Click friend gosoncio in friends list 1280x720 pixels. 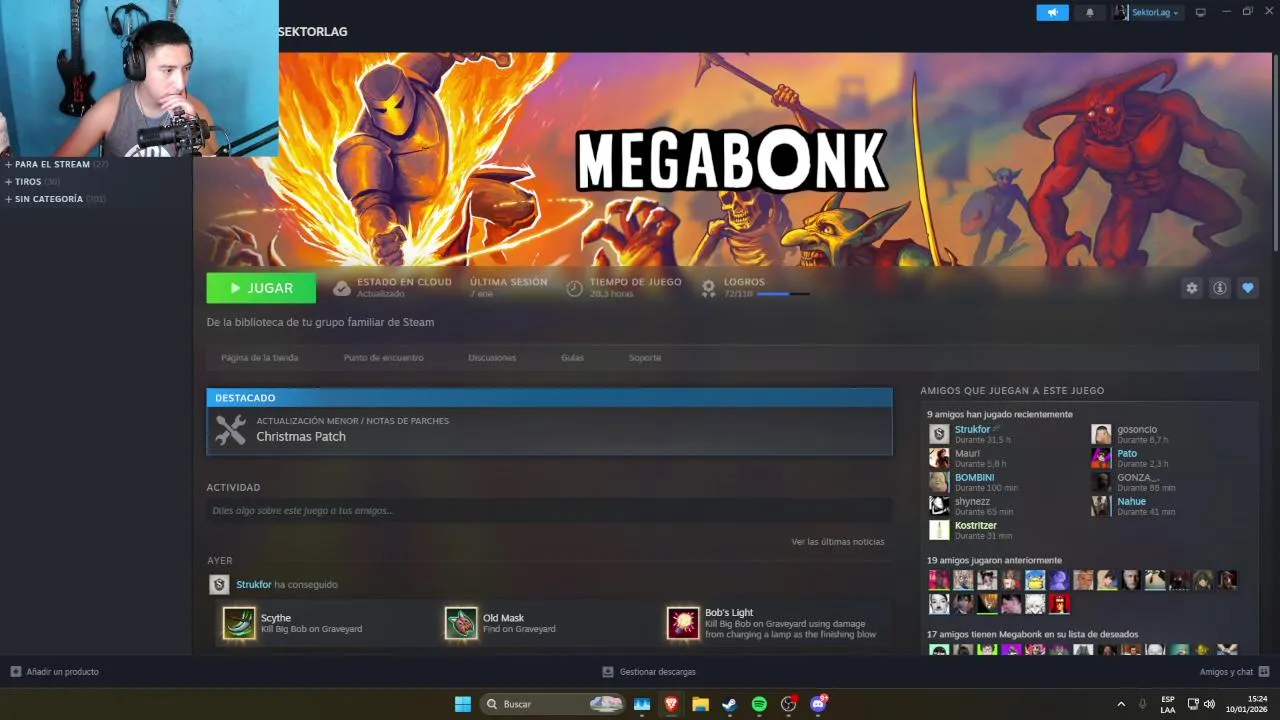click(1137, 429)
